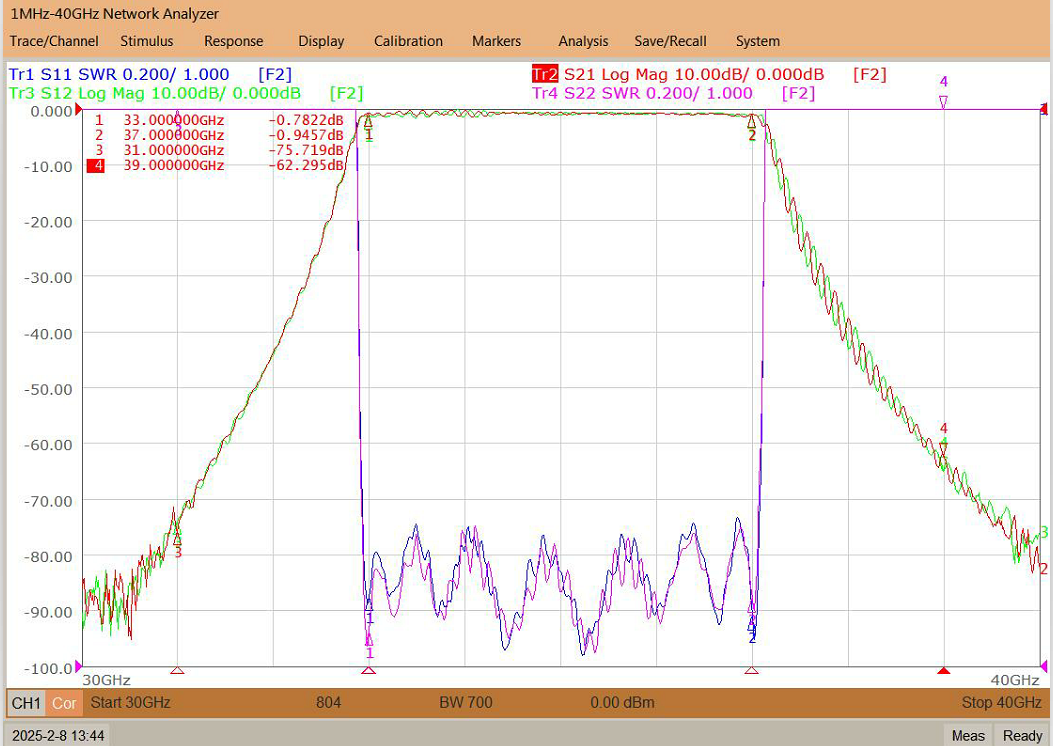Click the red reference level arrow at 0.000
The image size is (1053, 746).
78,110
